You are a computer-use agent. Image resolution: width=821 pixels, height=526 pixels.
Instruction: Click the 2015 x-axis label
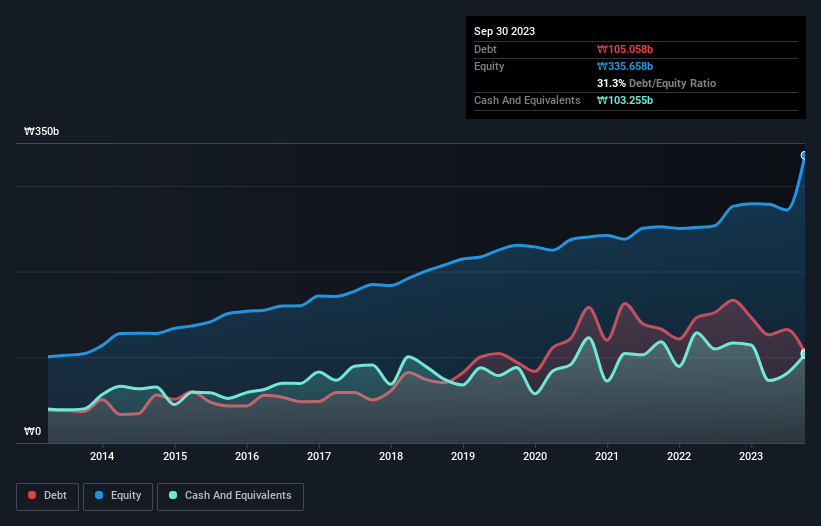pos(175,456)
